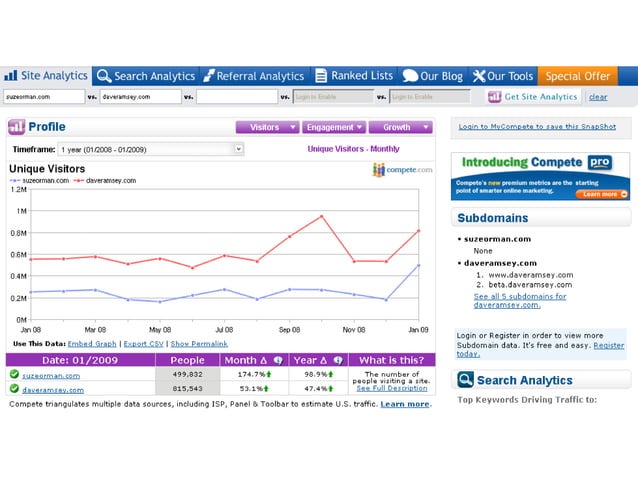
Task: Click the Referral Analytics arrow icon
Action: (209, 76)
